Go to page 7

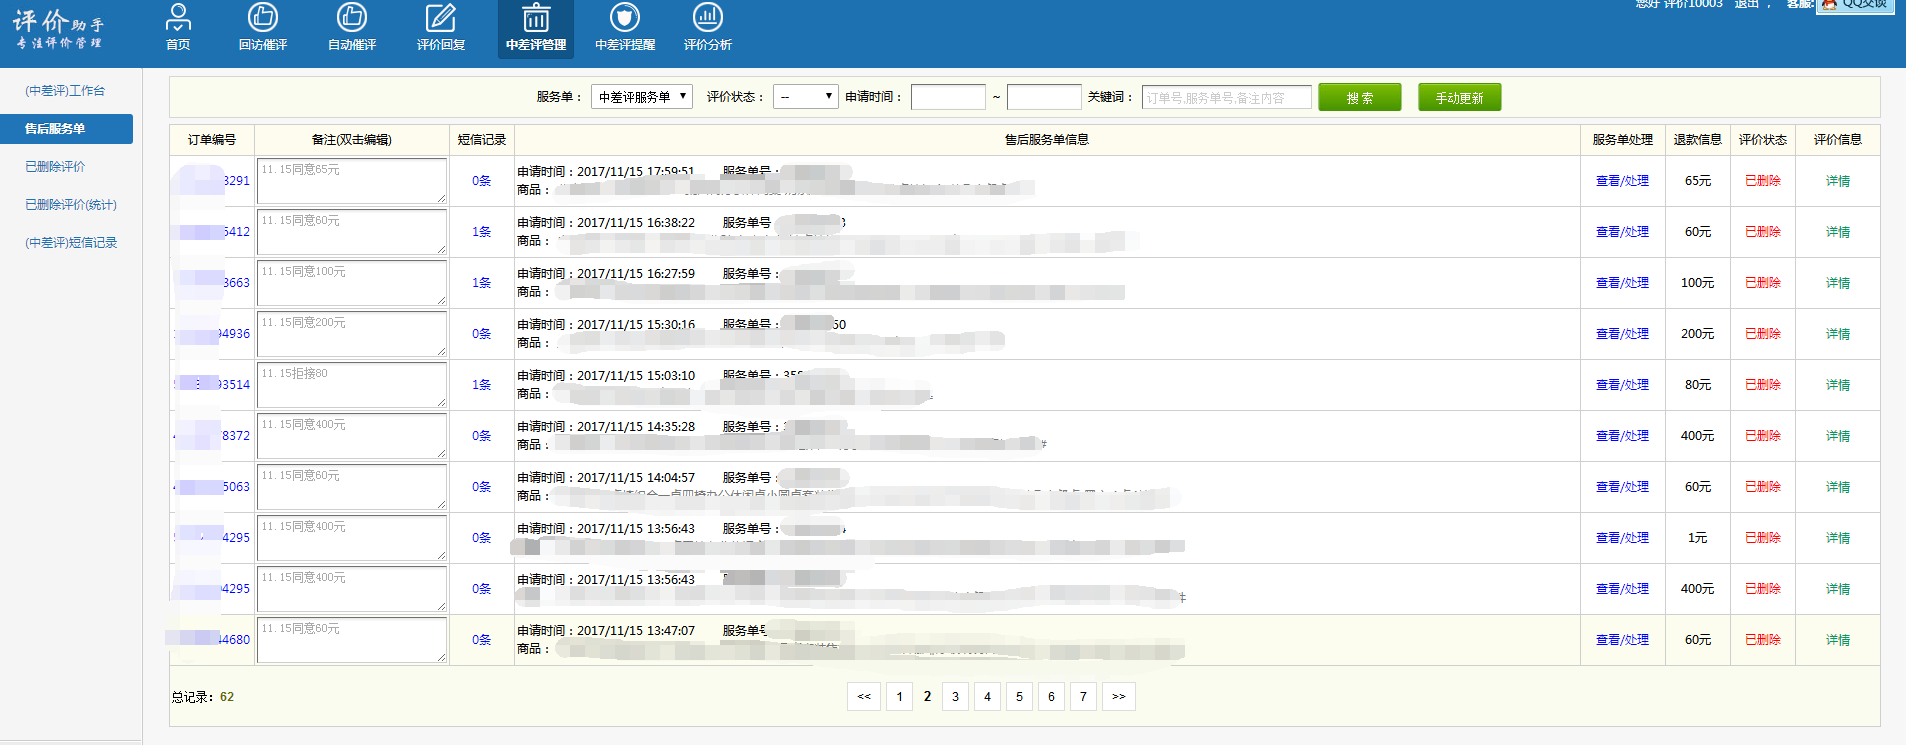[x=1084, y=697]
